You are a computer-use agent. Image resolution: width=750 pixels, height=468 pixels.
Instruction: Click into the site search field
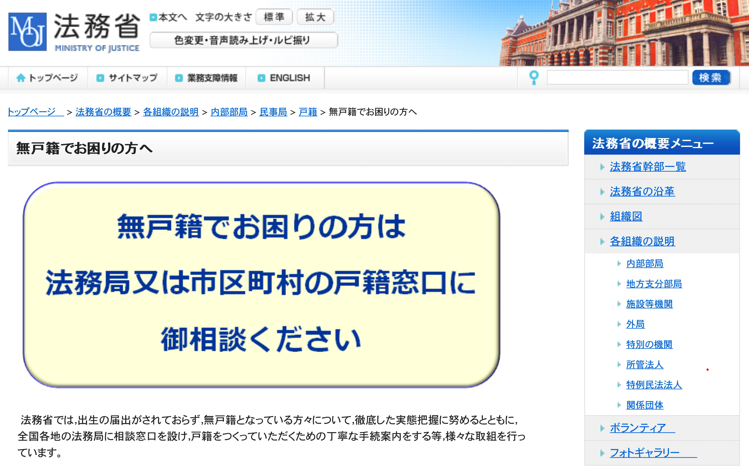click(618, 78)
